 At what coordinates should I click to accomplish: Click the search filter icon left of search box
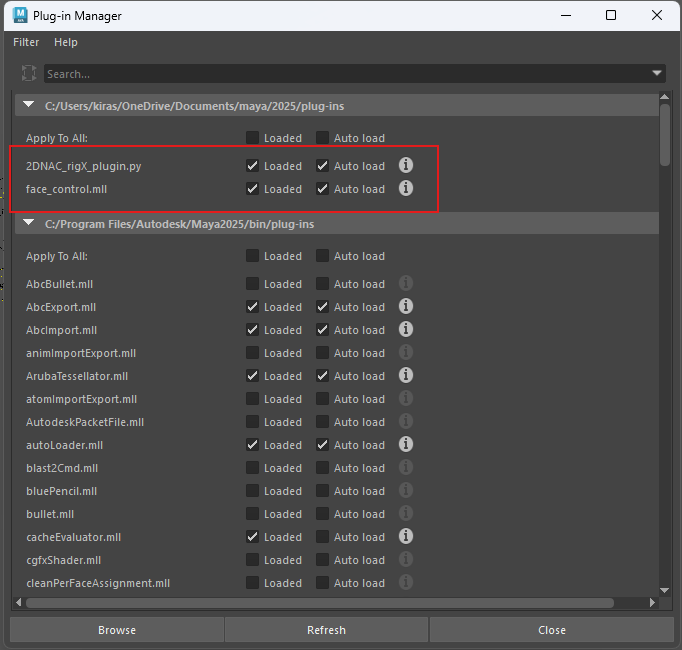(x=29, y=74)
